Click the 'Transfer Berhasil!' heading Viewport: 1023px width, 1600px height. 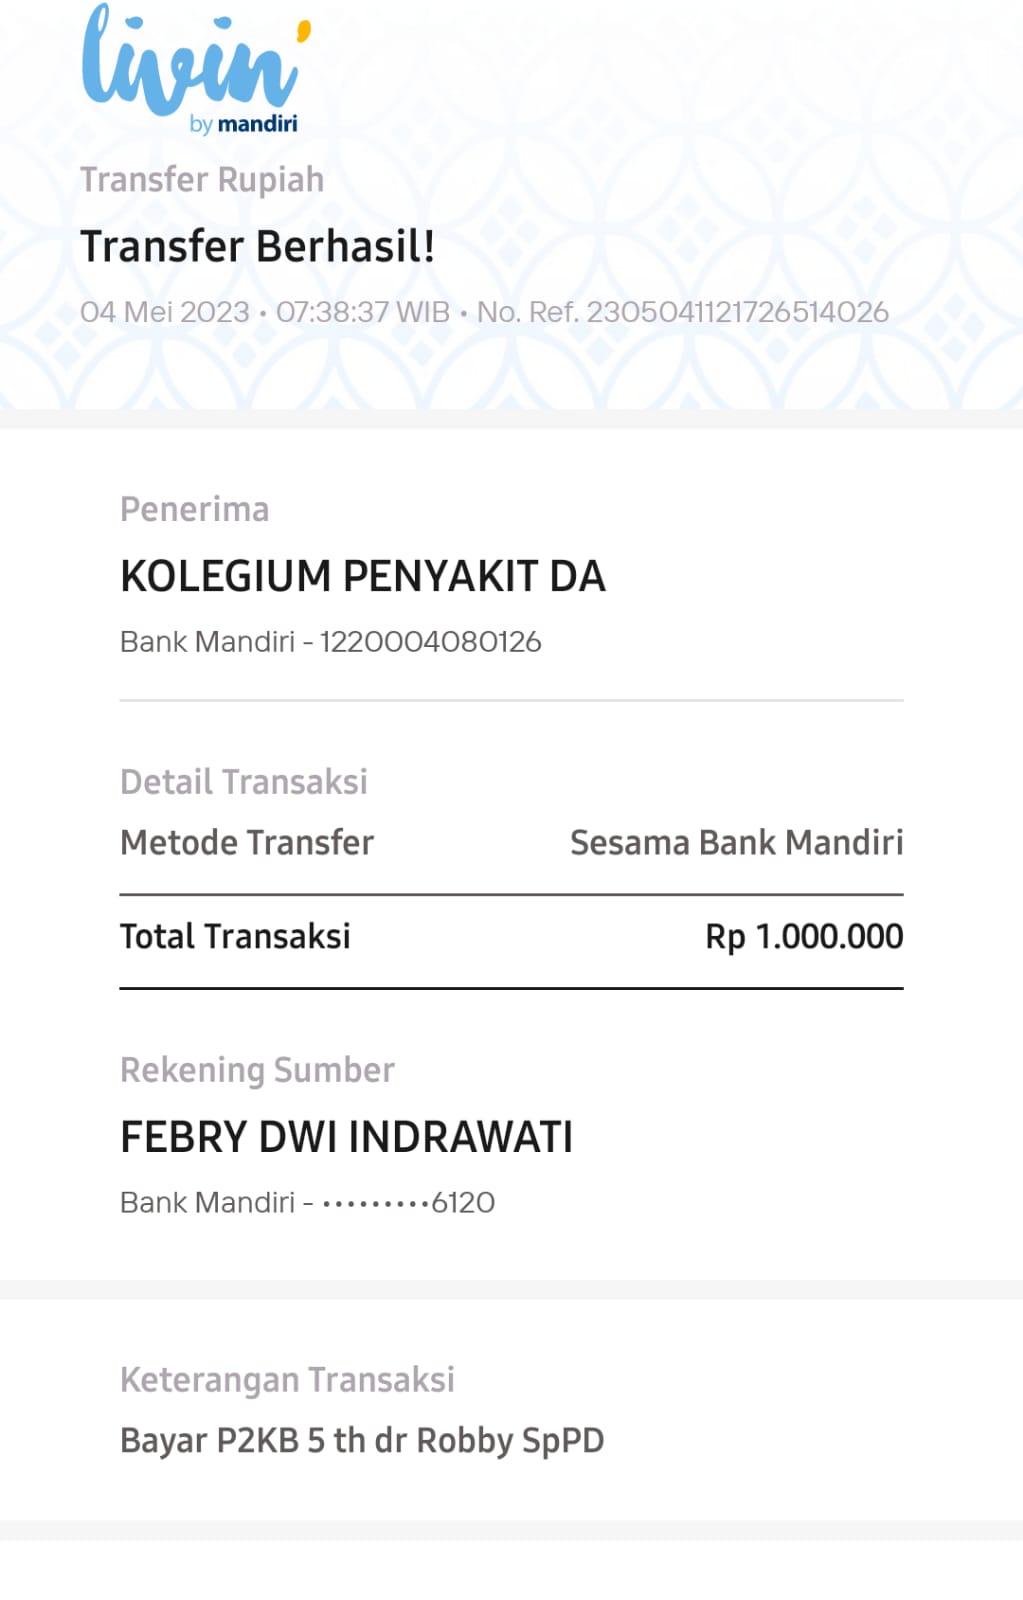tap(257, 246)
